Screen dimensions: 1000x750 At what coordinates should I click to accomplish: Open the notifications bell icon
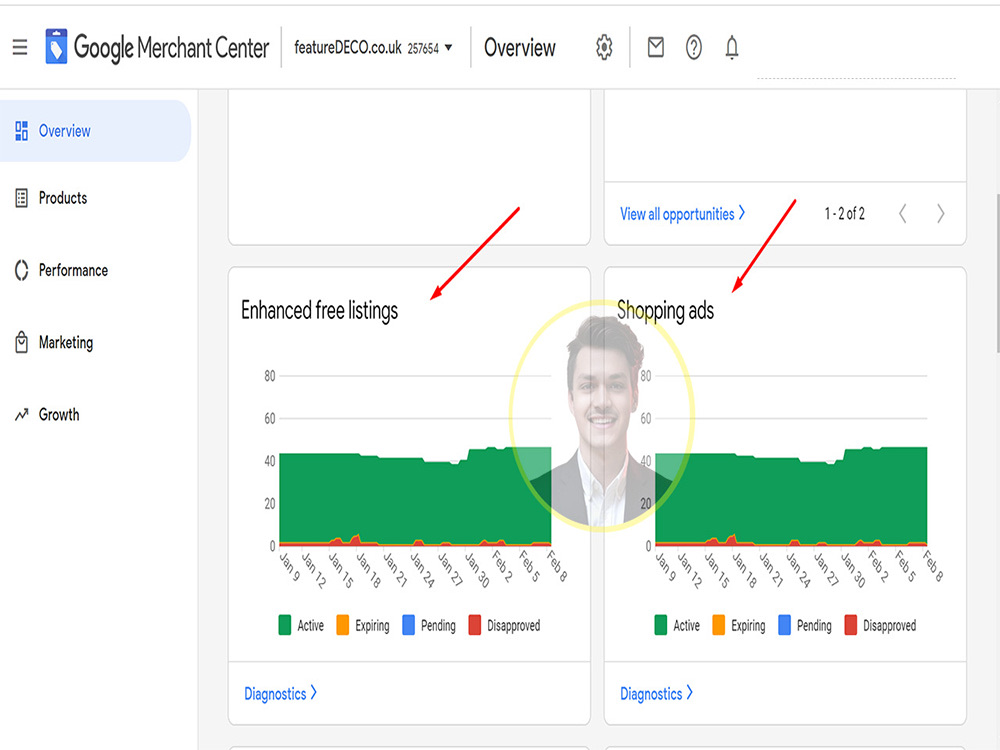(x=732, y=47)
